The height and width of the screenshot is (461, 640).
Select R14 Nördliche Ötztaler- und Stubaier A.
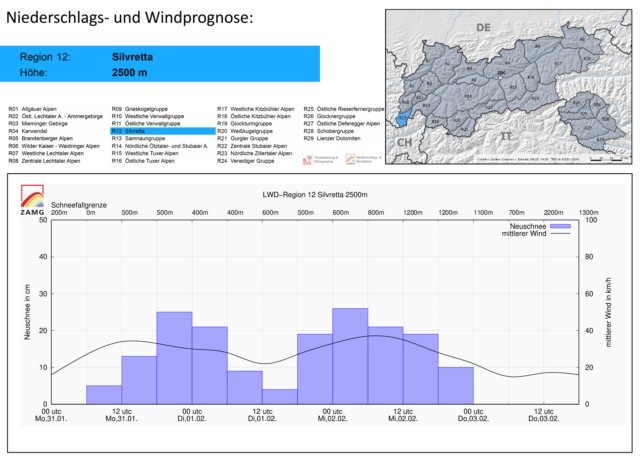[x=160, y=146]
